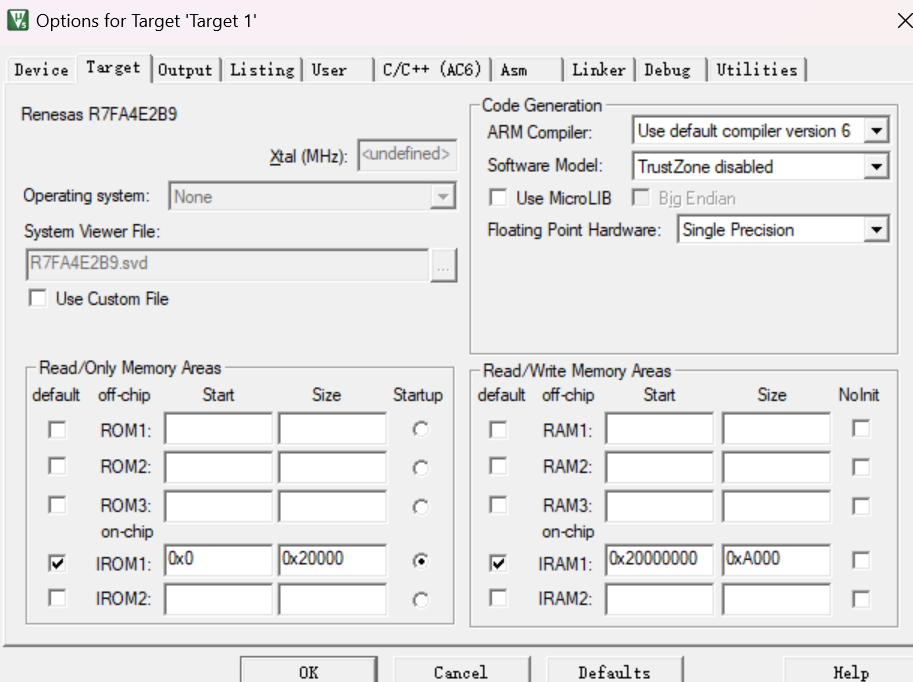913x682 pixels.
Task: Select the IROM2 Startup radio button
Action: (420, 600)
